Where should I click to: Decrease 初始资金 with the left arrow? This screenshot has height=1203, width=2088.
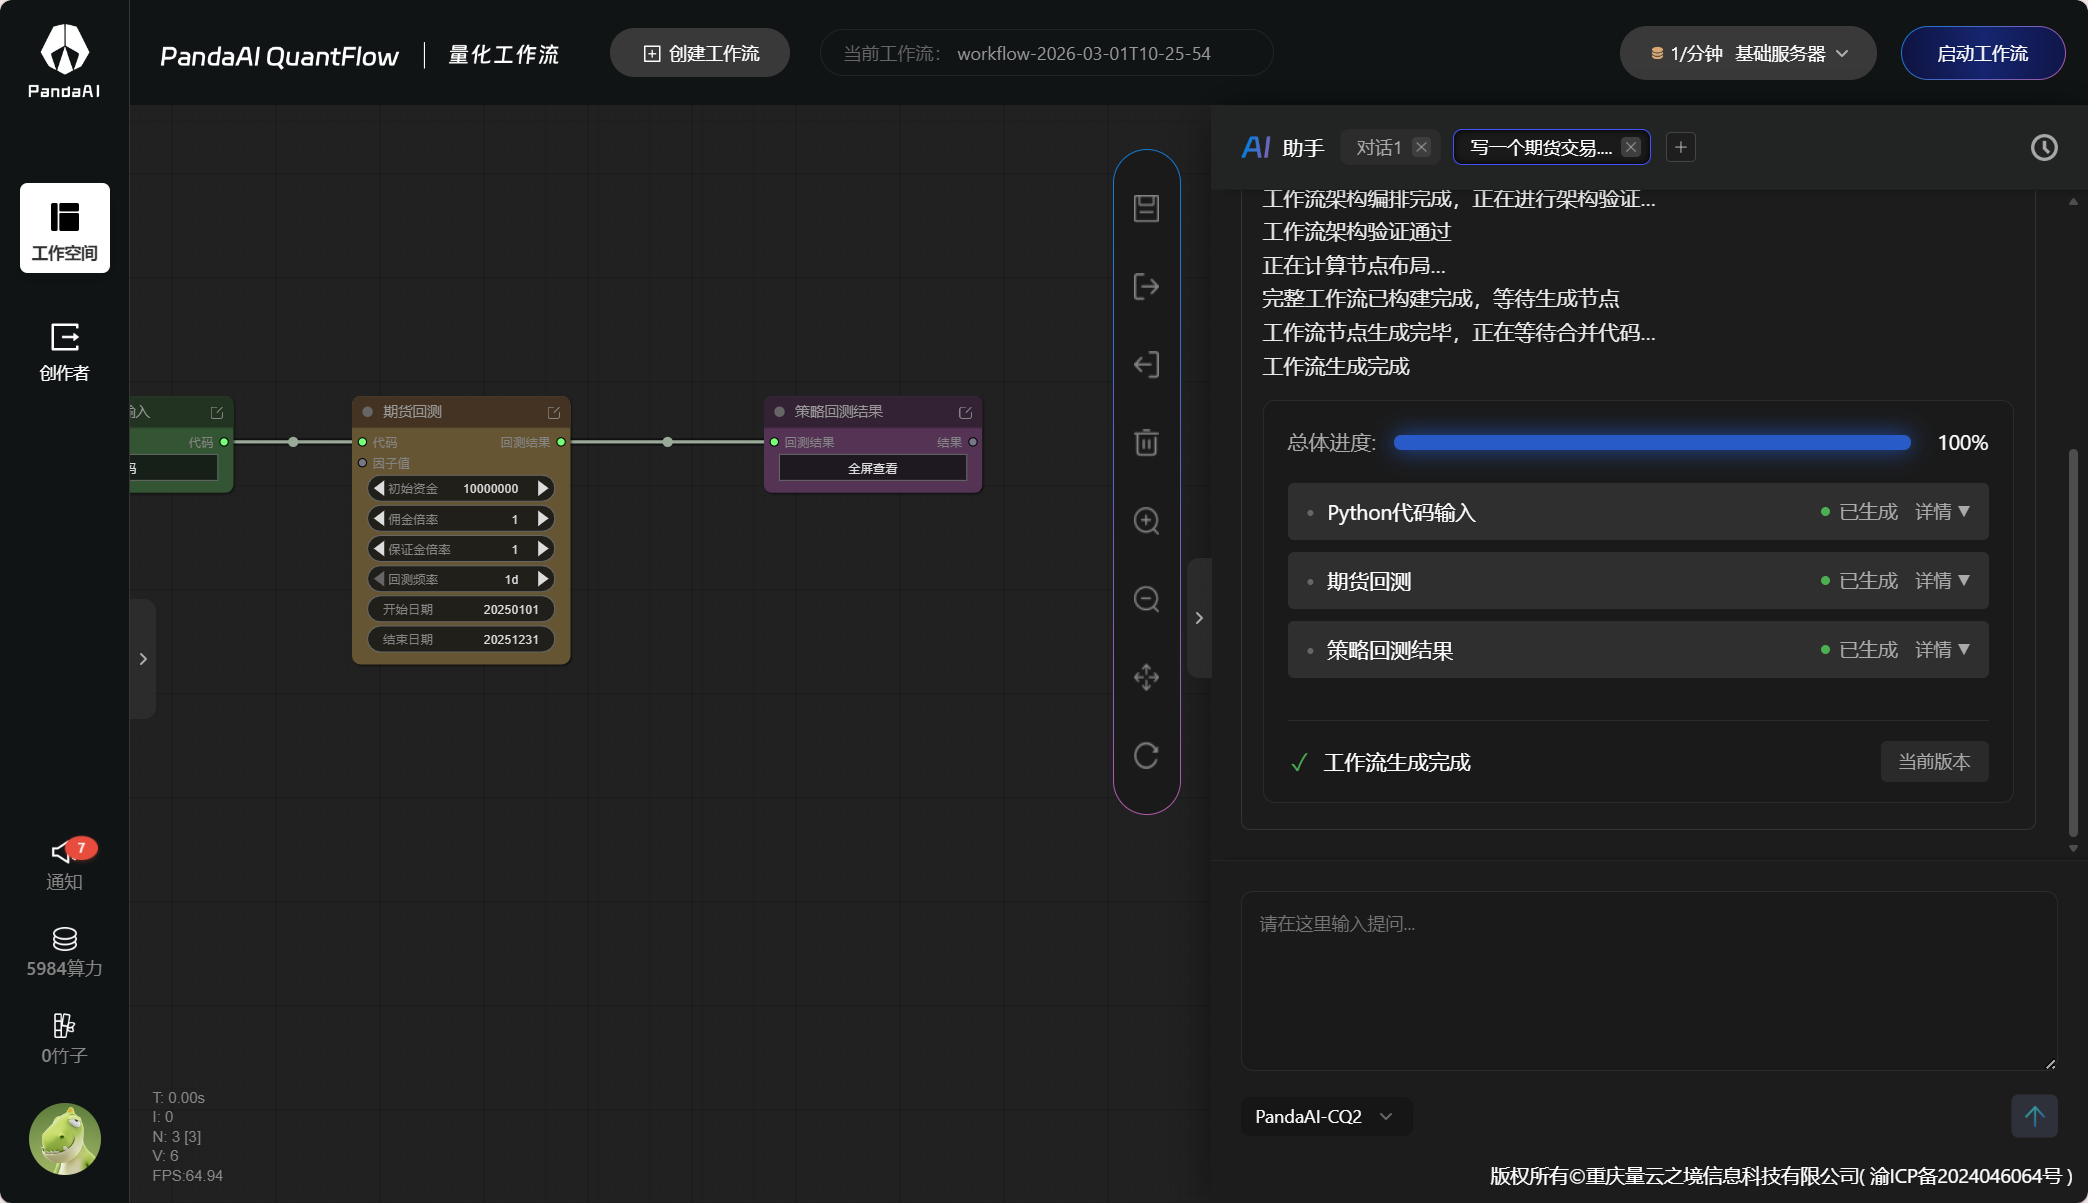[x=379, y=488]
